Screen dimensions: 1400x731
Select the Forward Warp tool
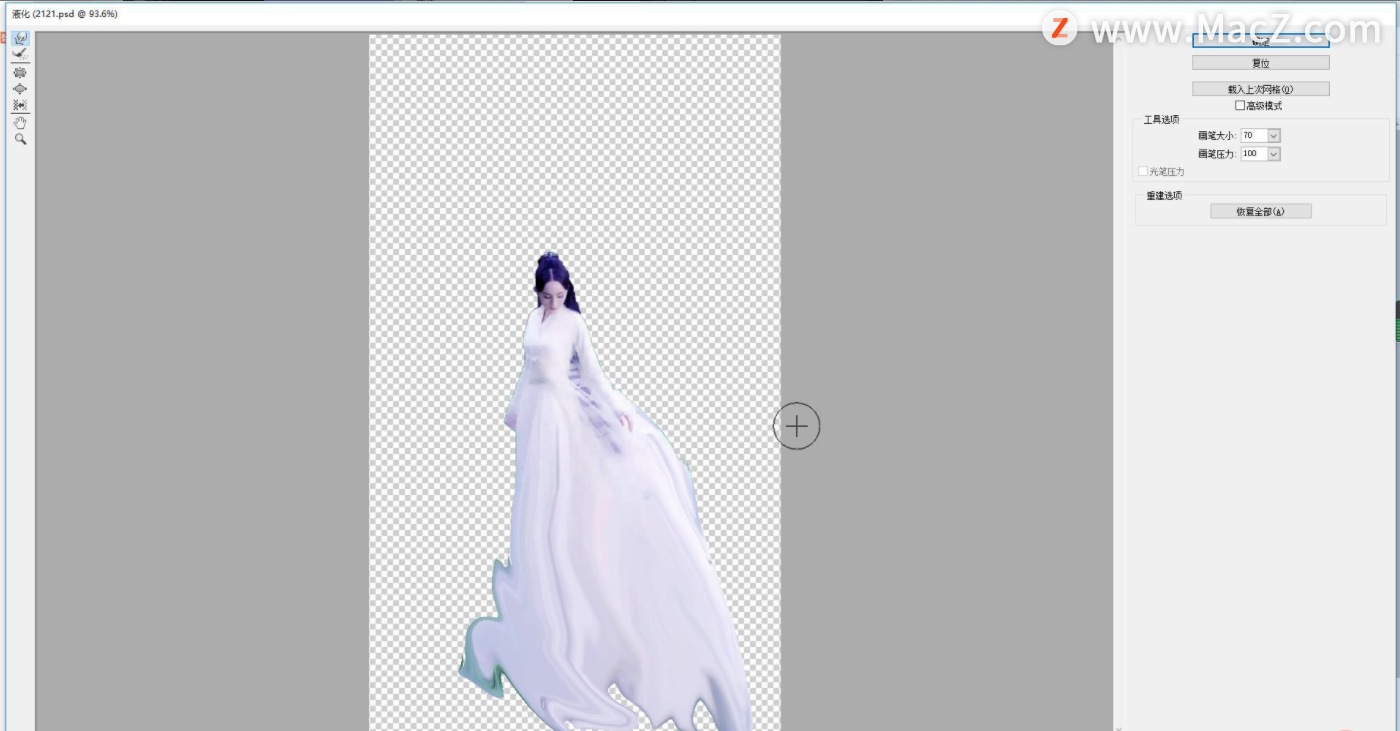pos(20,39)
